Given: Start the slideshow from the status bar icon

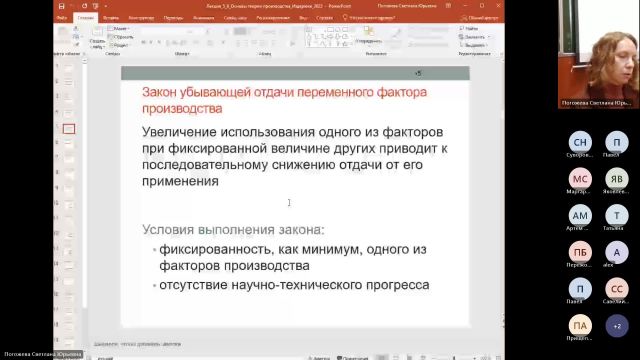Looking at the screenshot, I should pyautogui.click(x=423, y=358).
